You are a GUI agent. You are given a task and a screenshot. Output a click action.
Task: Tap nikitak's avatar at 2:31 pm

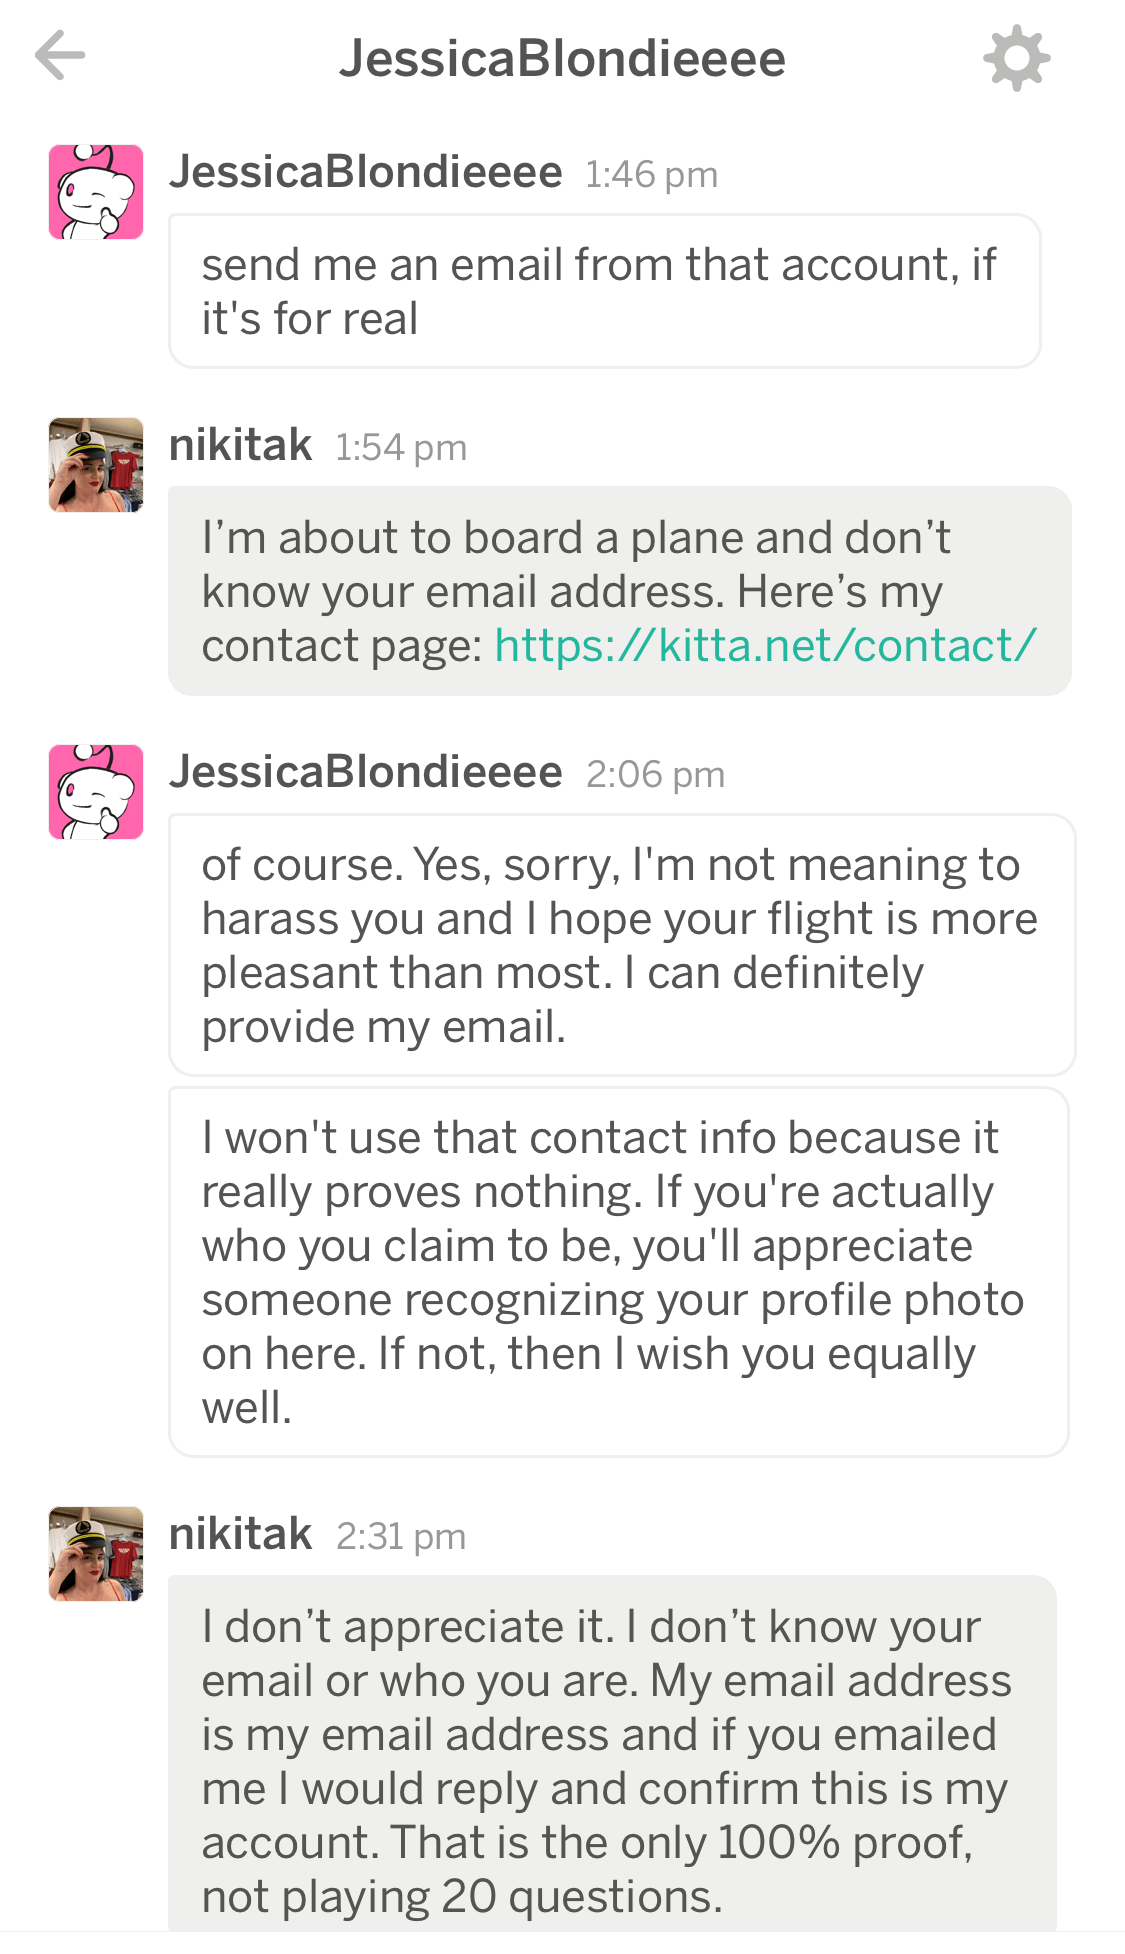tap(96, 1554)
